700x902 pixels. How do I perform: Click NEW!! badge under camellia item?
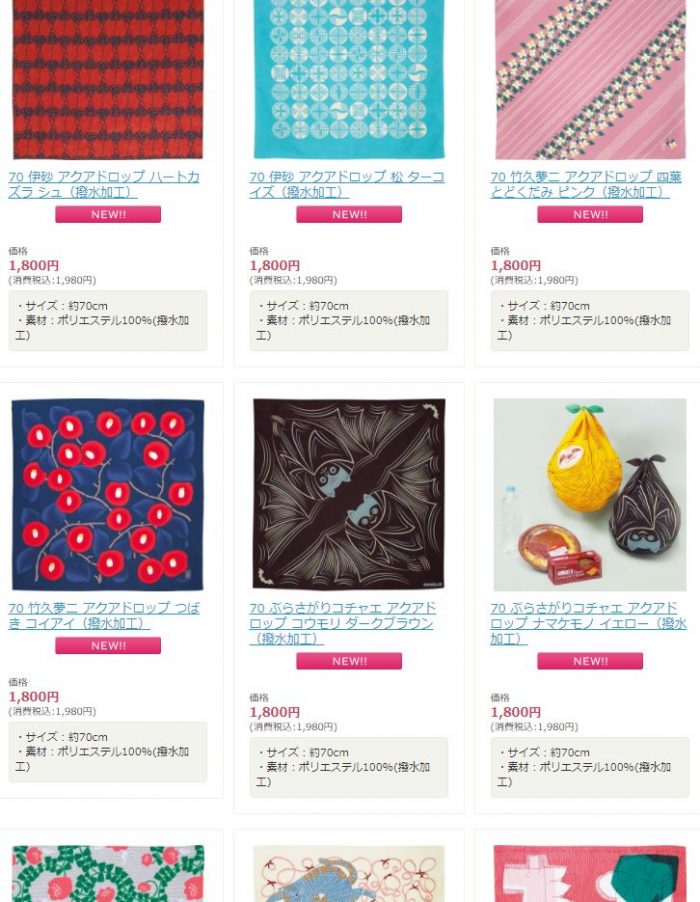108,645
